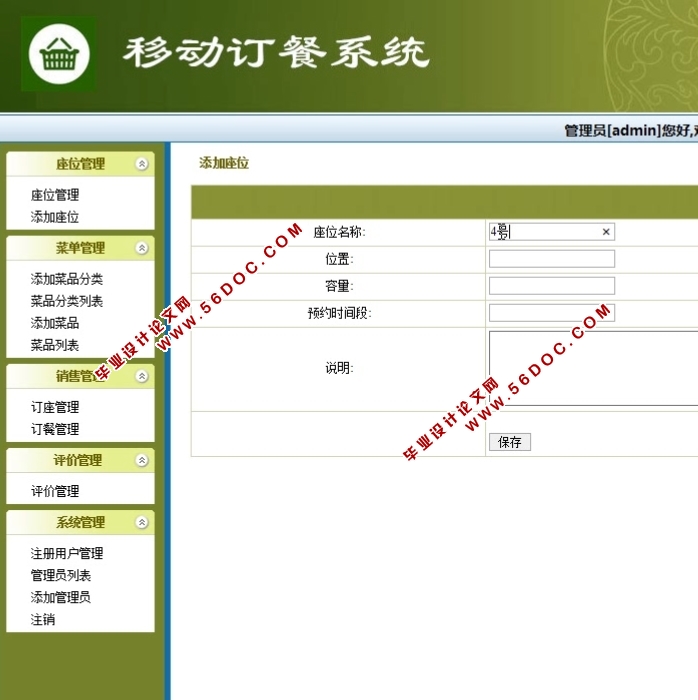Image resolution: width=698 pixels, height=700 pixels.
Task: Click the shopping basket logo icon
Action: (x=59, y=55)
